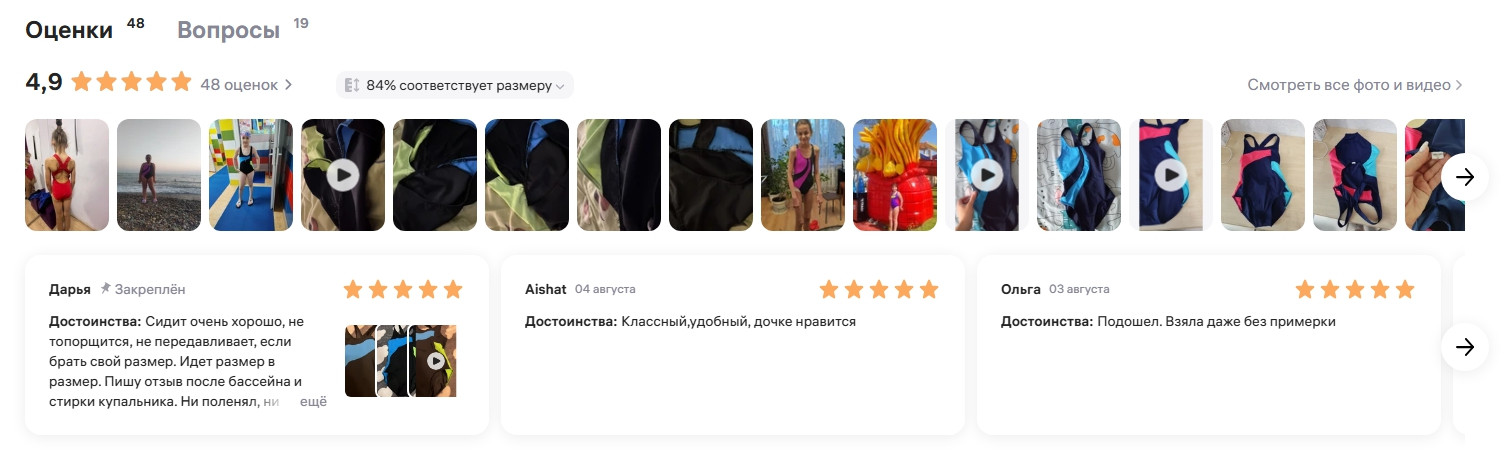Viewport: 1509px width, 456px height.
Task: Open the red inflatable slide photo
Action: pos(895,176)
